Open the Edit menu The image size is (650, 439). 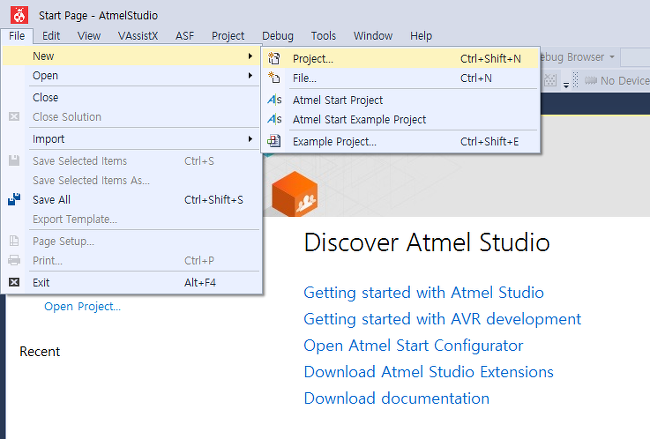[51, 36]
